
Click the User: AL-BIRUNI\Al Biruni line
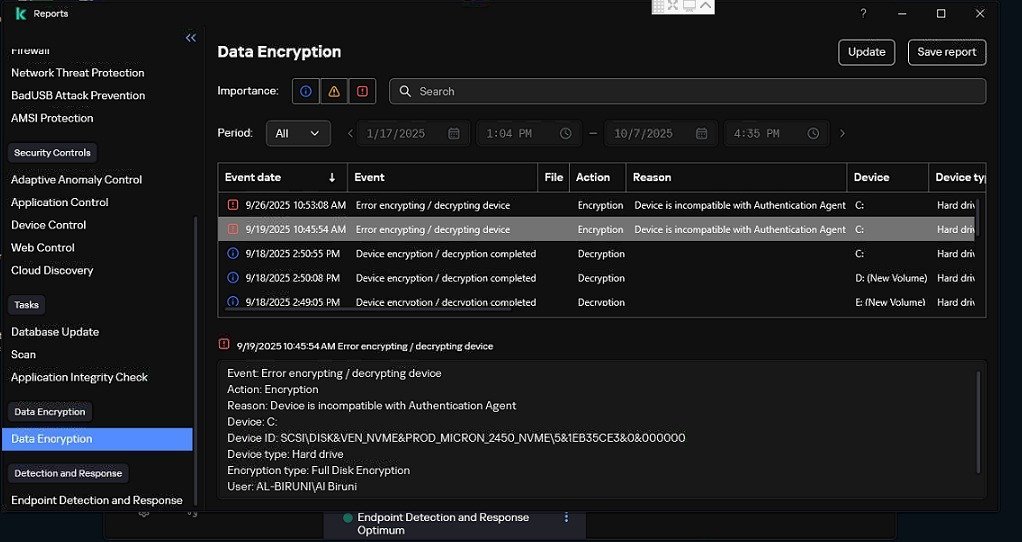point(292,487)
